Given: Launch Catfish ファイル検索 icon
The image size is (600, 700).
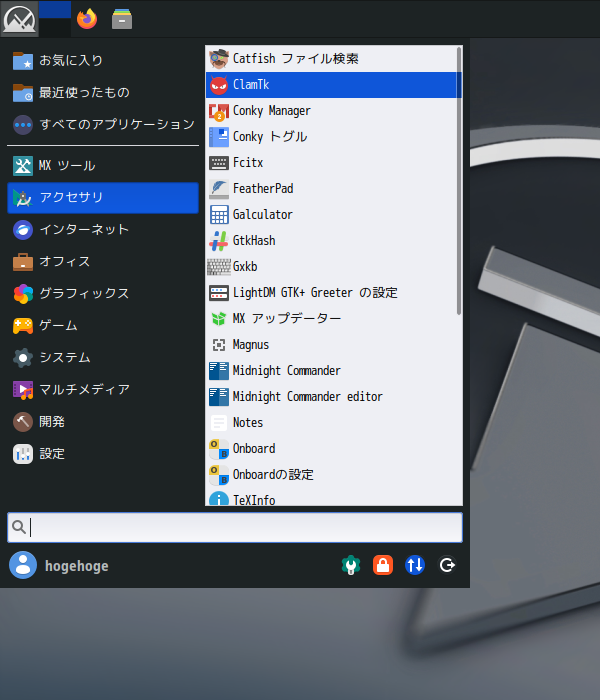Looking at the screenshot, I should [219, 59].
